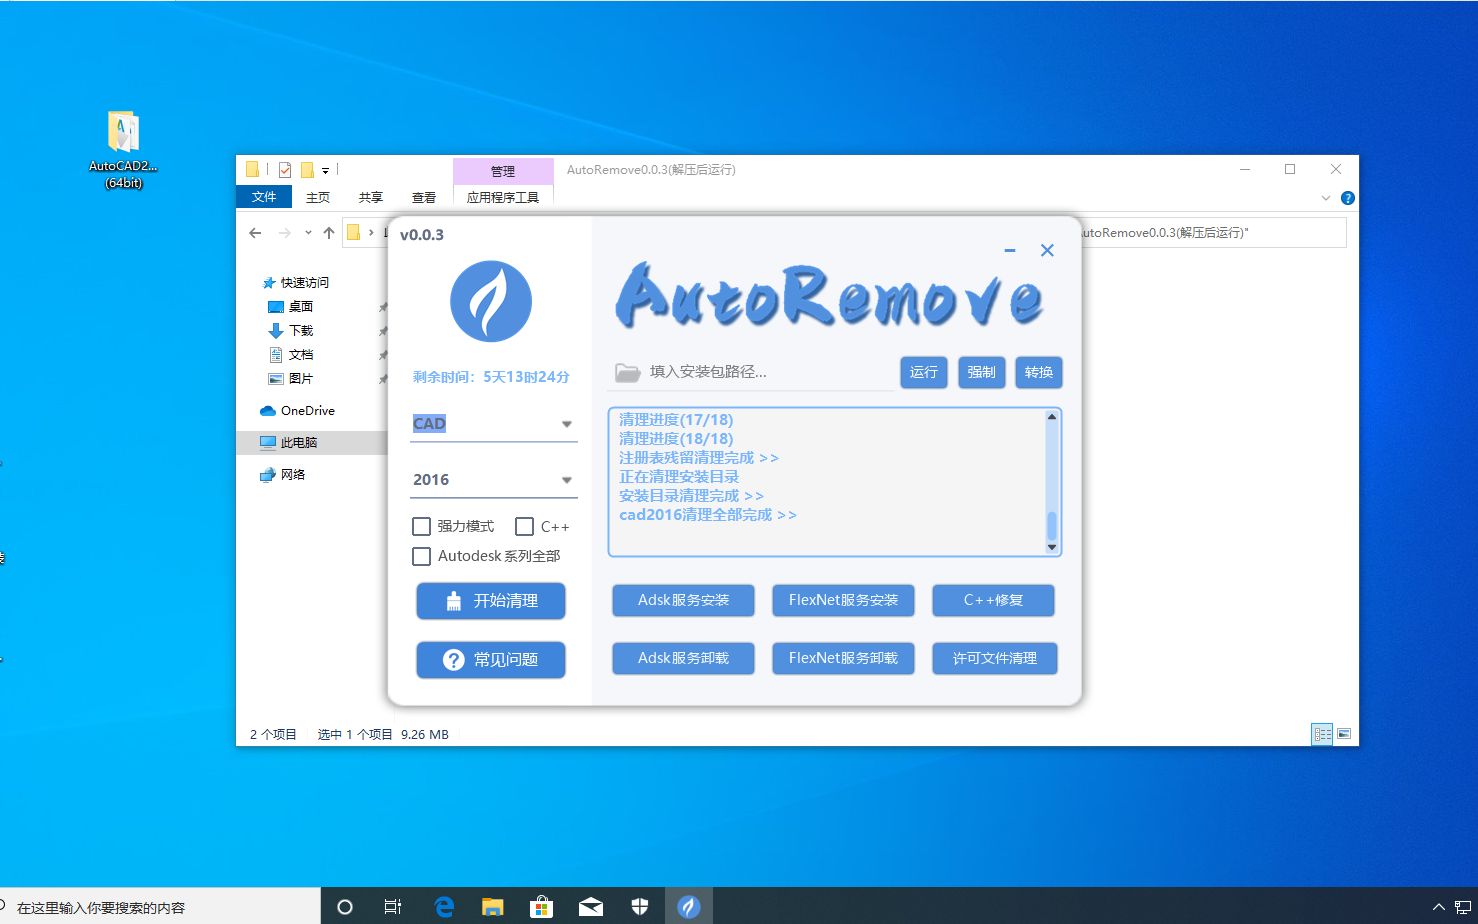Open quick access toolbar customize dropdown
This screenshot has height=924, width=1478.
326,171
